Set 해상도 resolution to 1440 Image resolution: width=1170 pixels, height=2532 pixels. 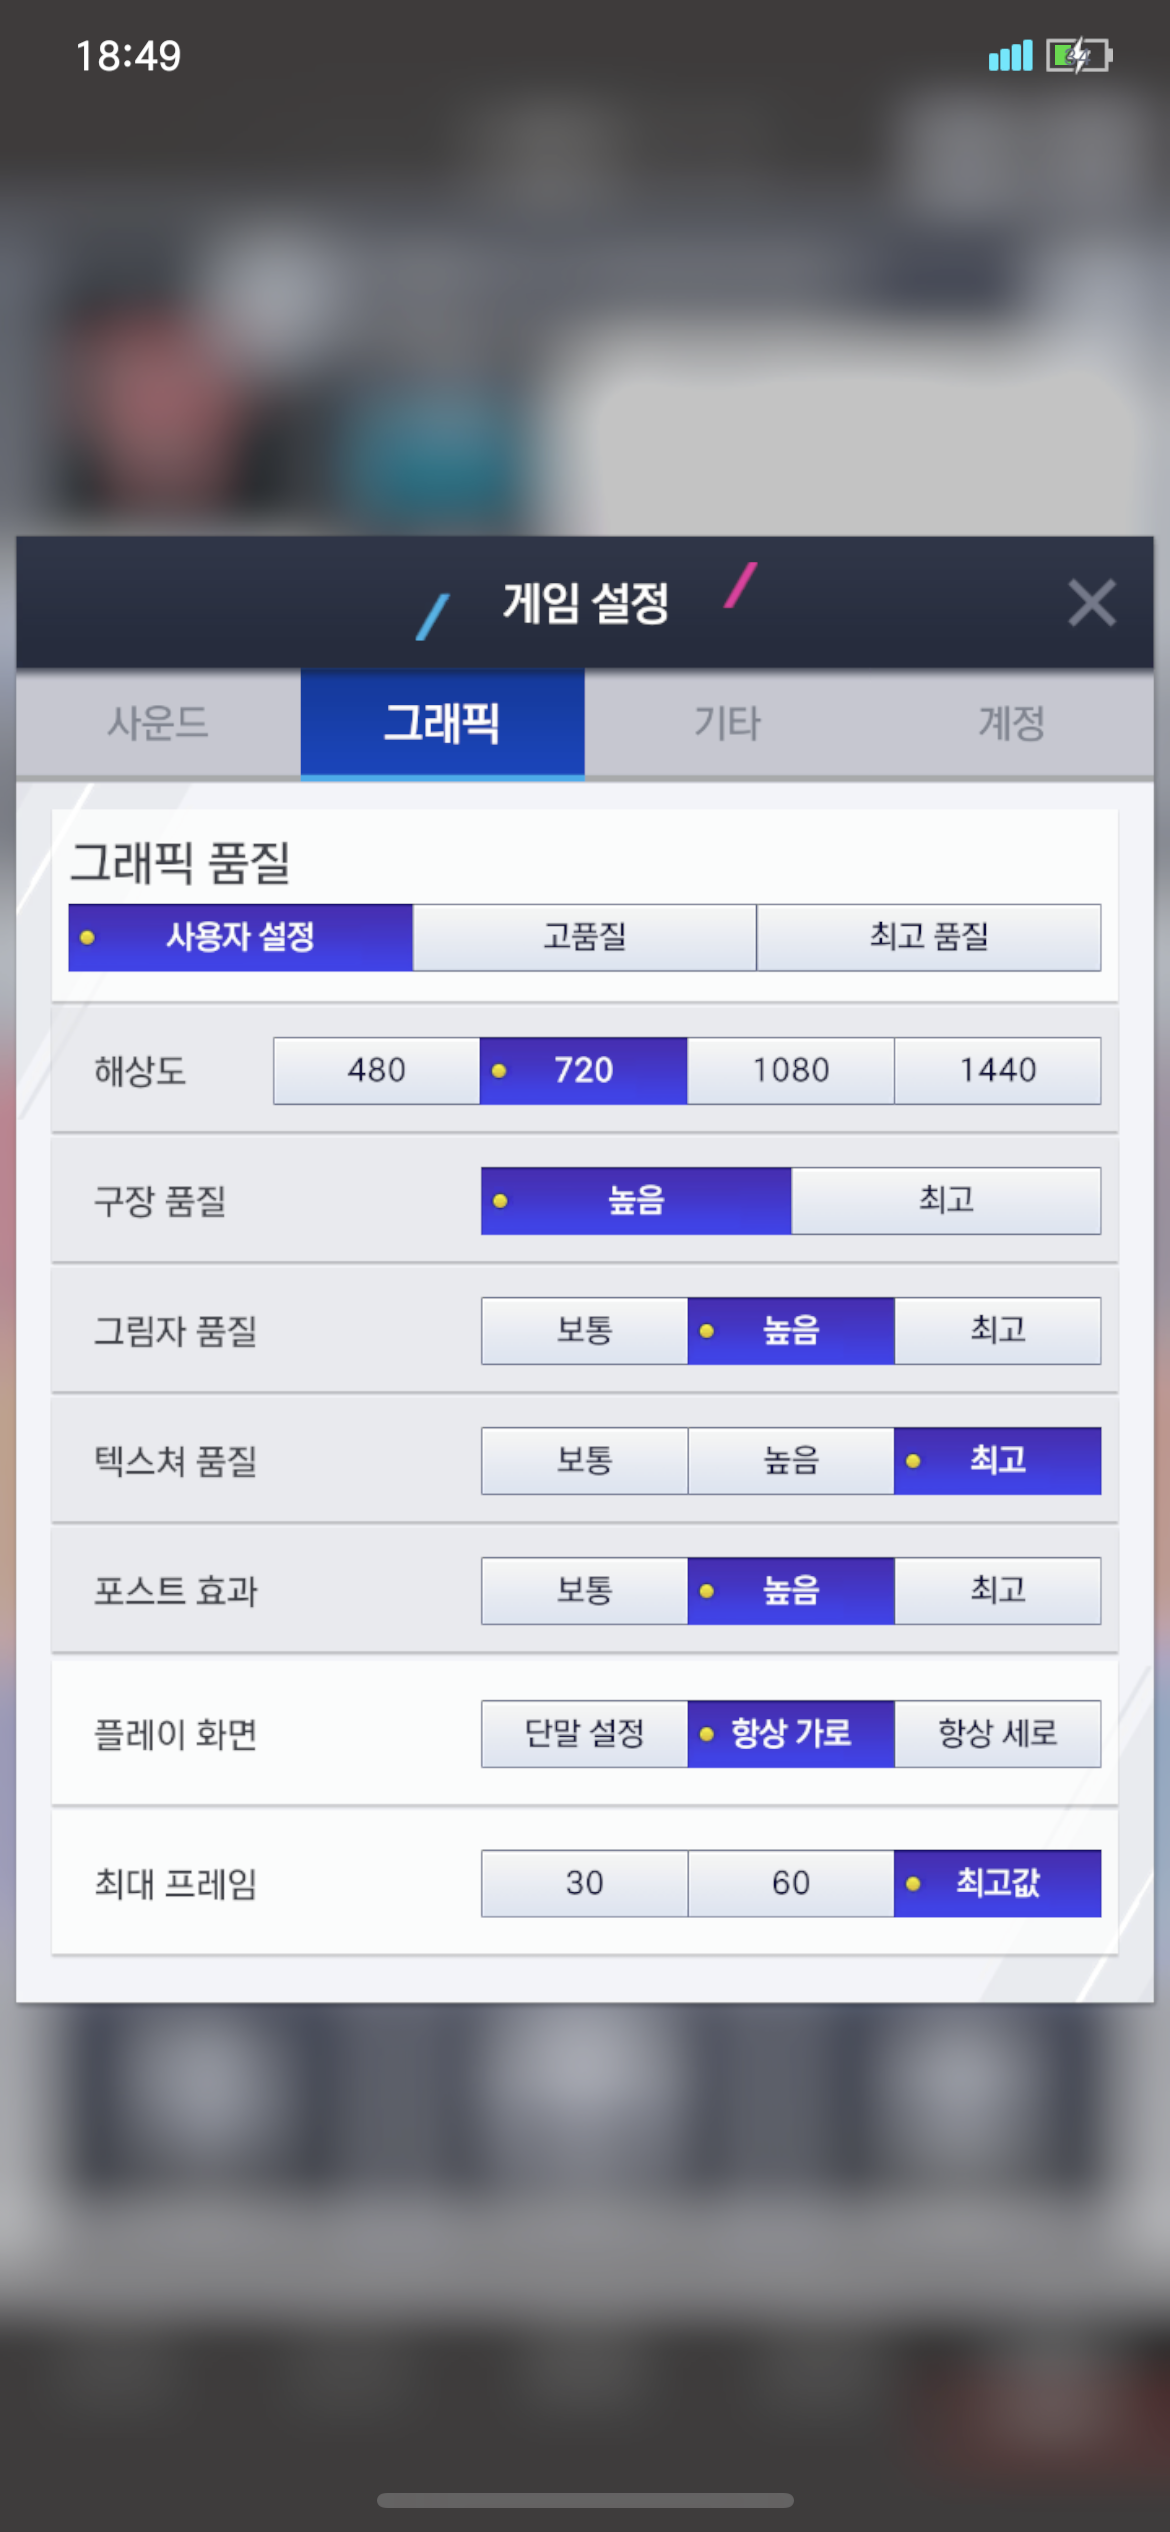(x=997, y=1070)
